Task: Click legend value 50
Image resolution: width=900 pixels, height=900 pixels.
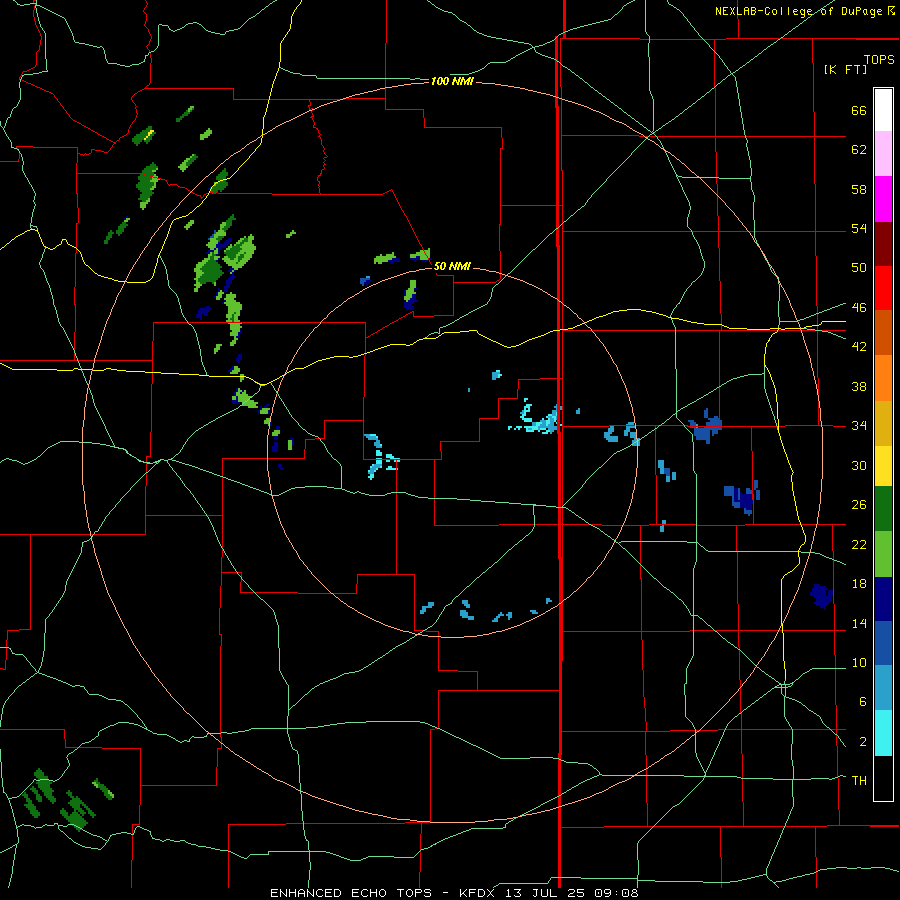Action: point(859,267)
